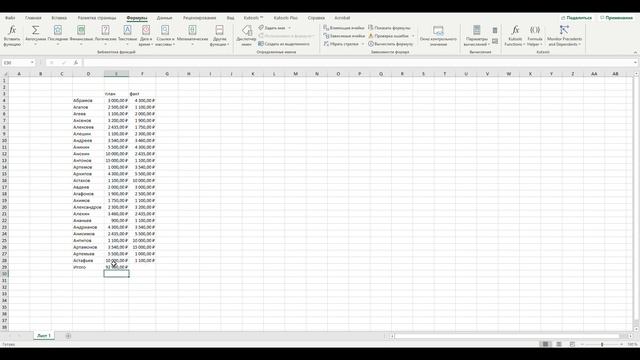Image resolution: width=640 pixels, height=360 pixels.
Task: Click Evaluate Formula
Action: click(391, 44)
